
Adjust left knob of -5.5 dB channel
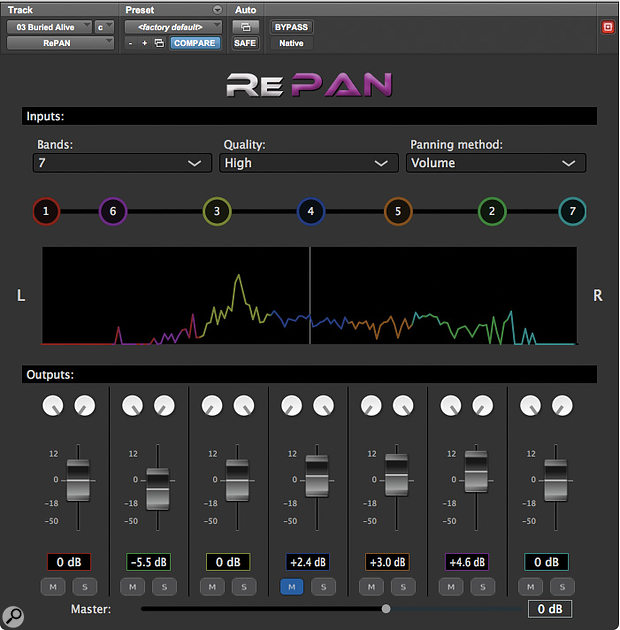[x=133, y=405]
